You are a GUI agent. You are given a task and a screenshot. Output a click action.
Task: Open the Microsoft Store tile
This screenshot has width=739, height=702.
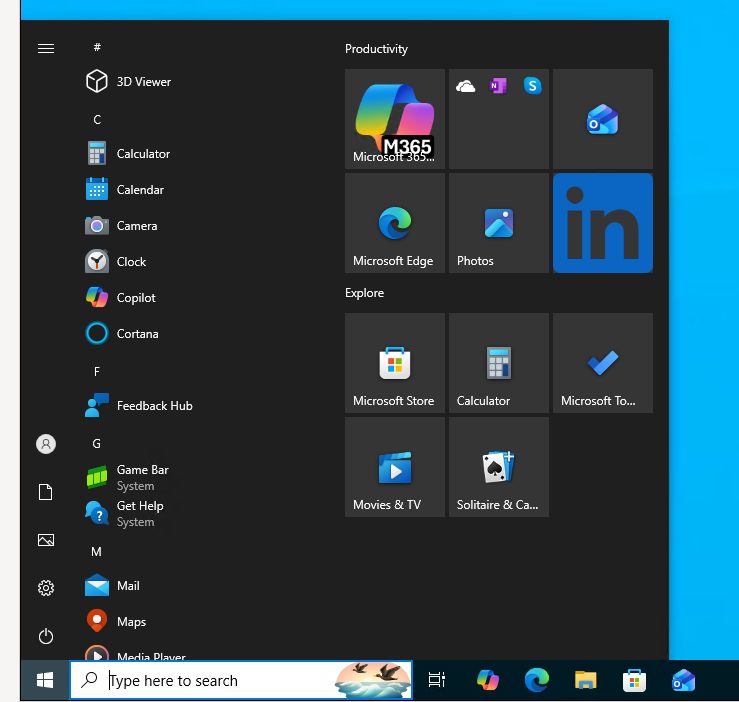point(395,363)
